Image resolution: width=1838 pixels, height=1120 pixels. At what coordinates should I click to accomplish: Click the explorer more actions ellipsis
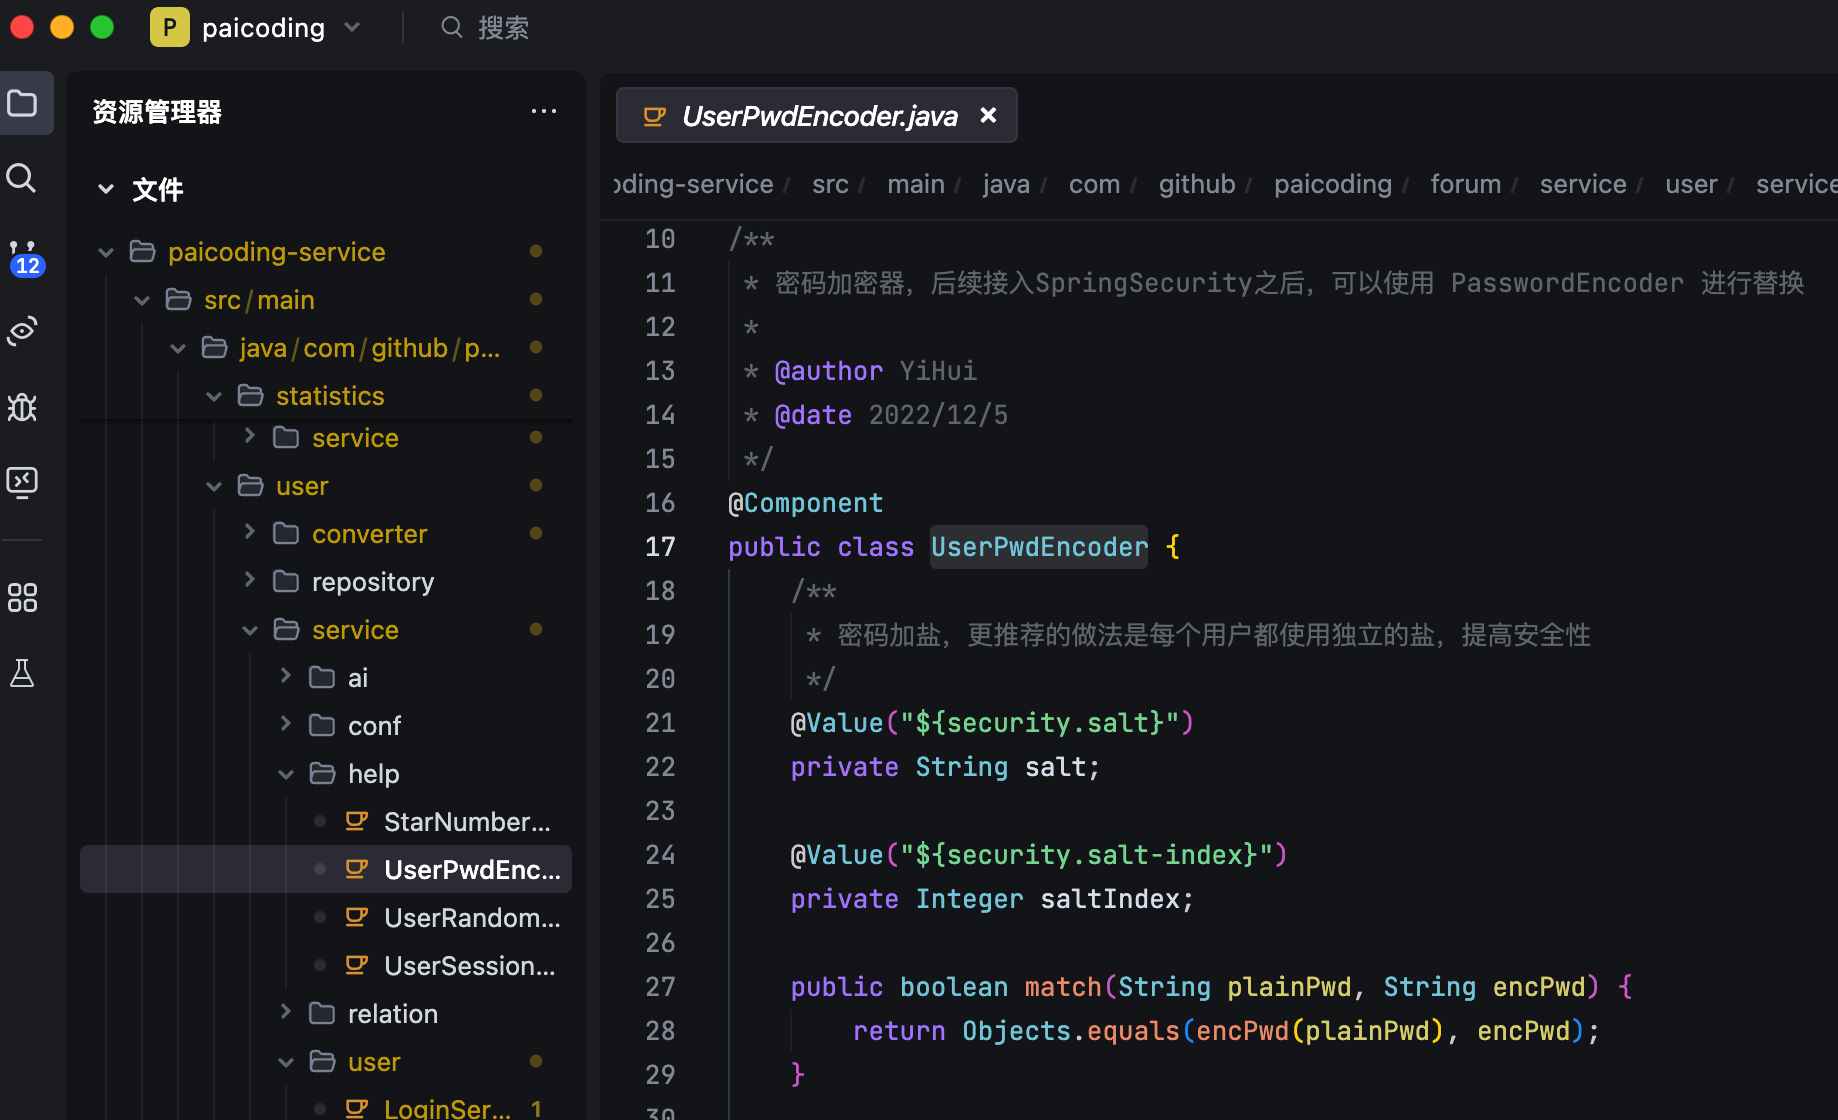tap(543, 112)
